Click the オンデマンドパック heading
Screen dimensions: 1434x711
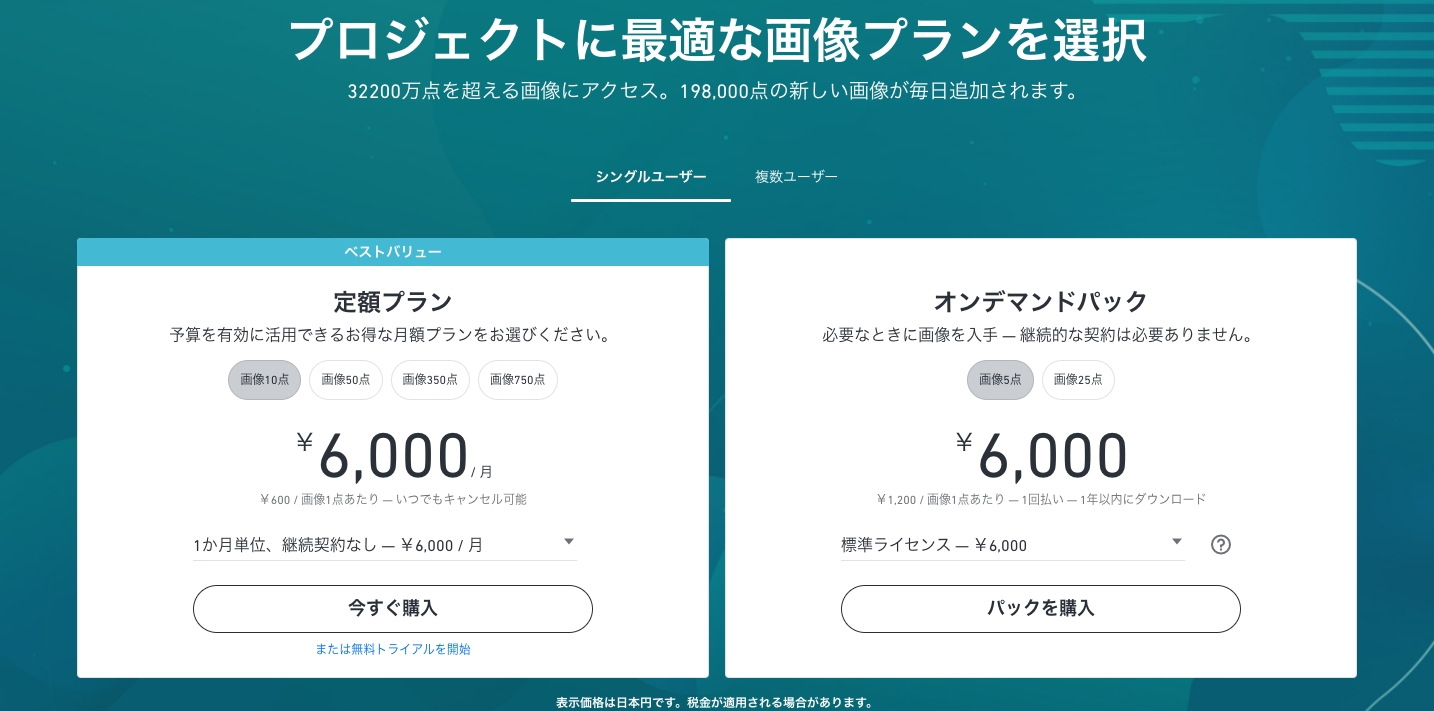(x=1040, y=301)
